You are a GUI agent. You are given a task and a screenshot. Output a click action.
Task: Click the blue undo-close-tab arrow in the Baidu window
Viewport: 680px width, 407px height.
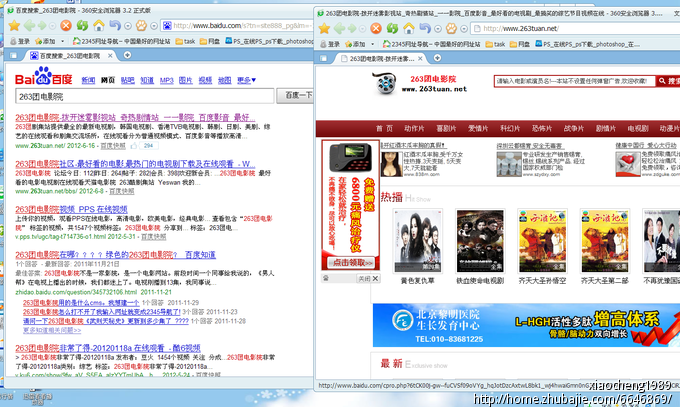(x=117, y=24)
